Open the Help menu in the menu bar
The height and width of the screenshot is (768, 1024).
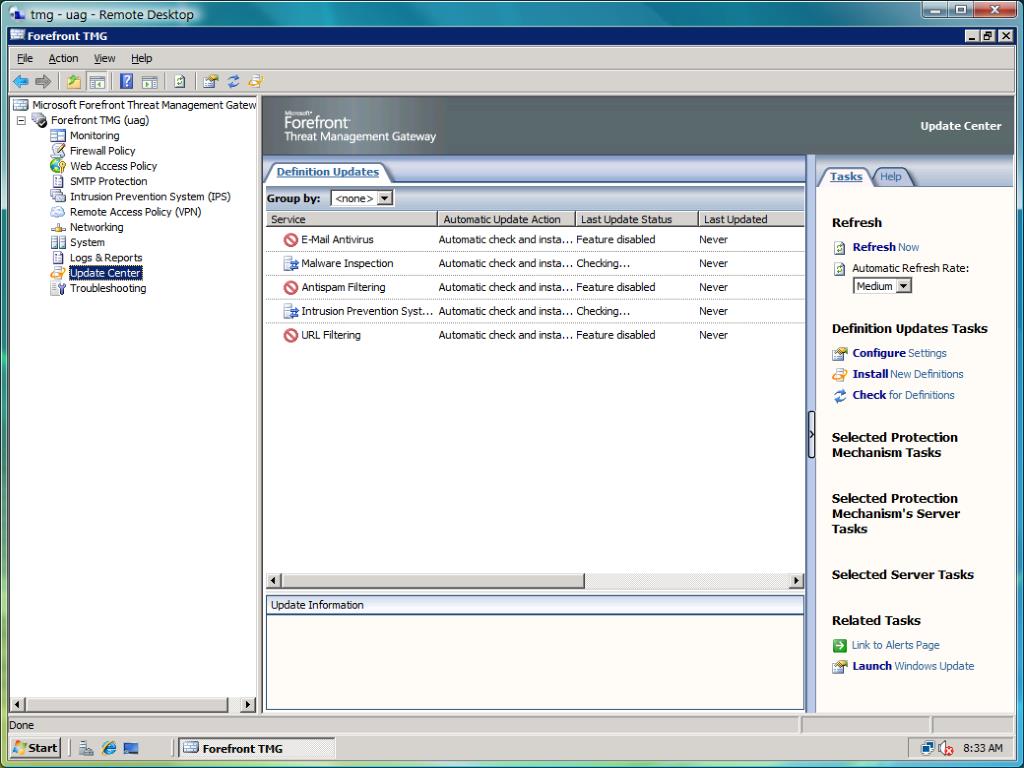pyautogui.click(x=142, y=58)
